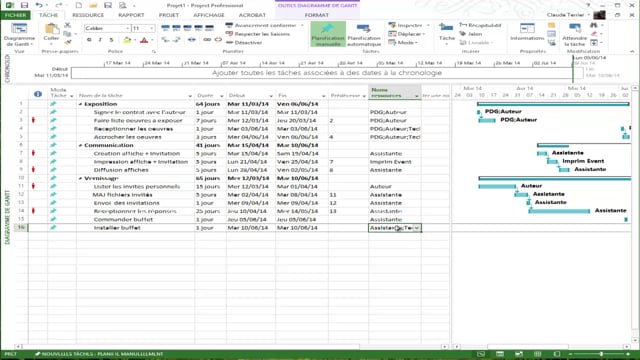The height and width of the screenshot is (360, 640).
Task: Click the Récapitulatif summary icon
Action: [x=480, y=25]
